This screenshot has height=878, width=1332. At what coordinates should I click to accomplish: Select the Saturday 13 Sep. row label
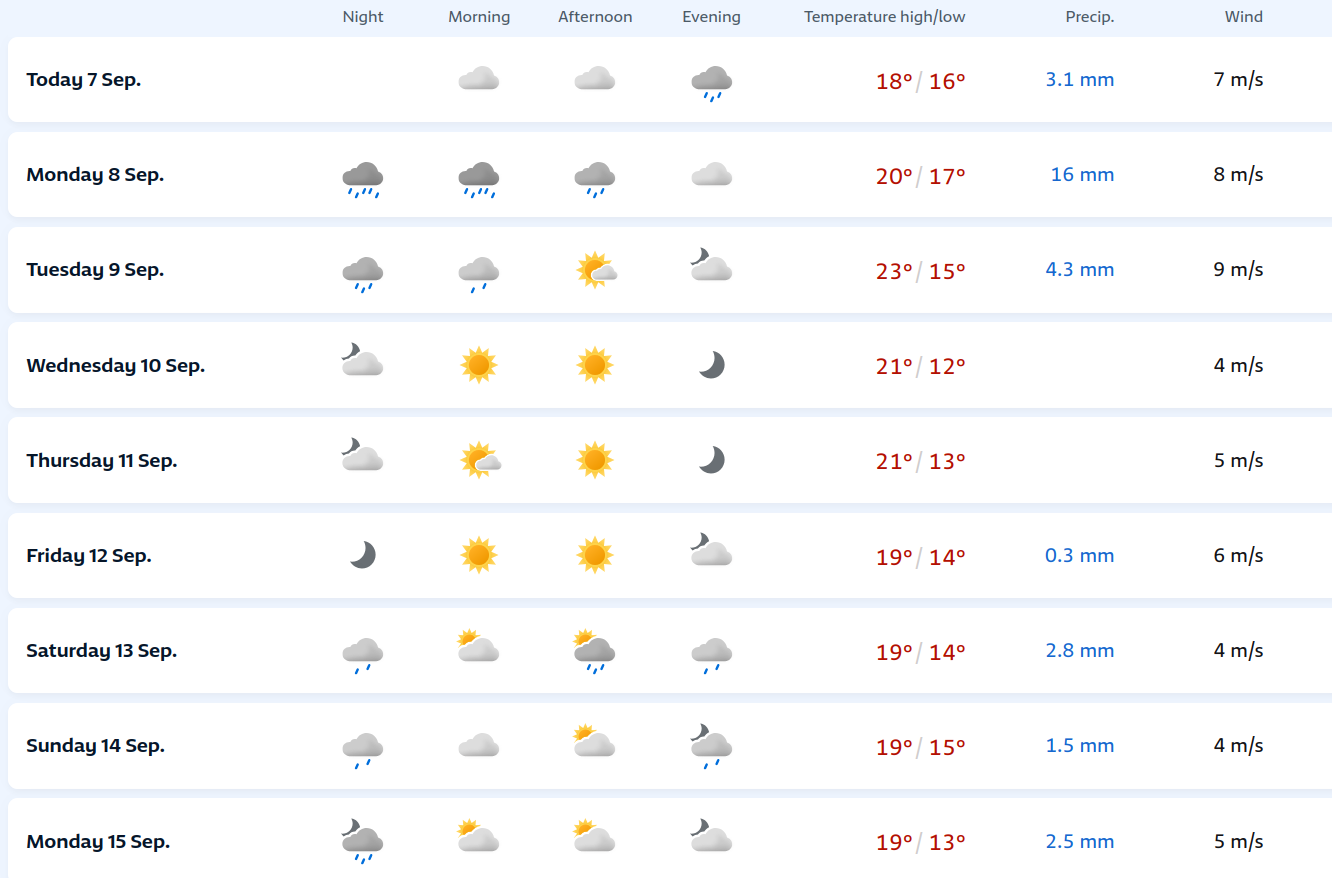(x=102, y=651)
